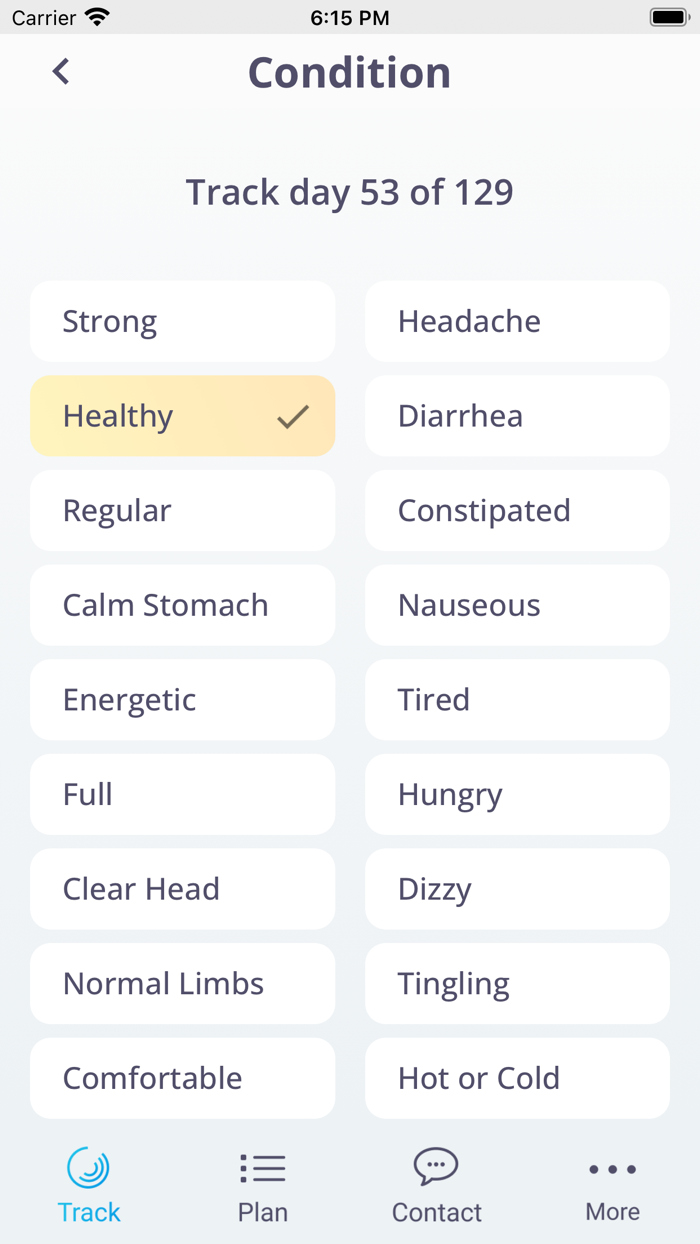Switch to the Contact tab
This screenshot has width=700, height=1244.
click(x=436, y=1186)
